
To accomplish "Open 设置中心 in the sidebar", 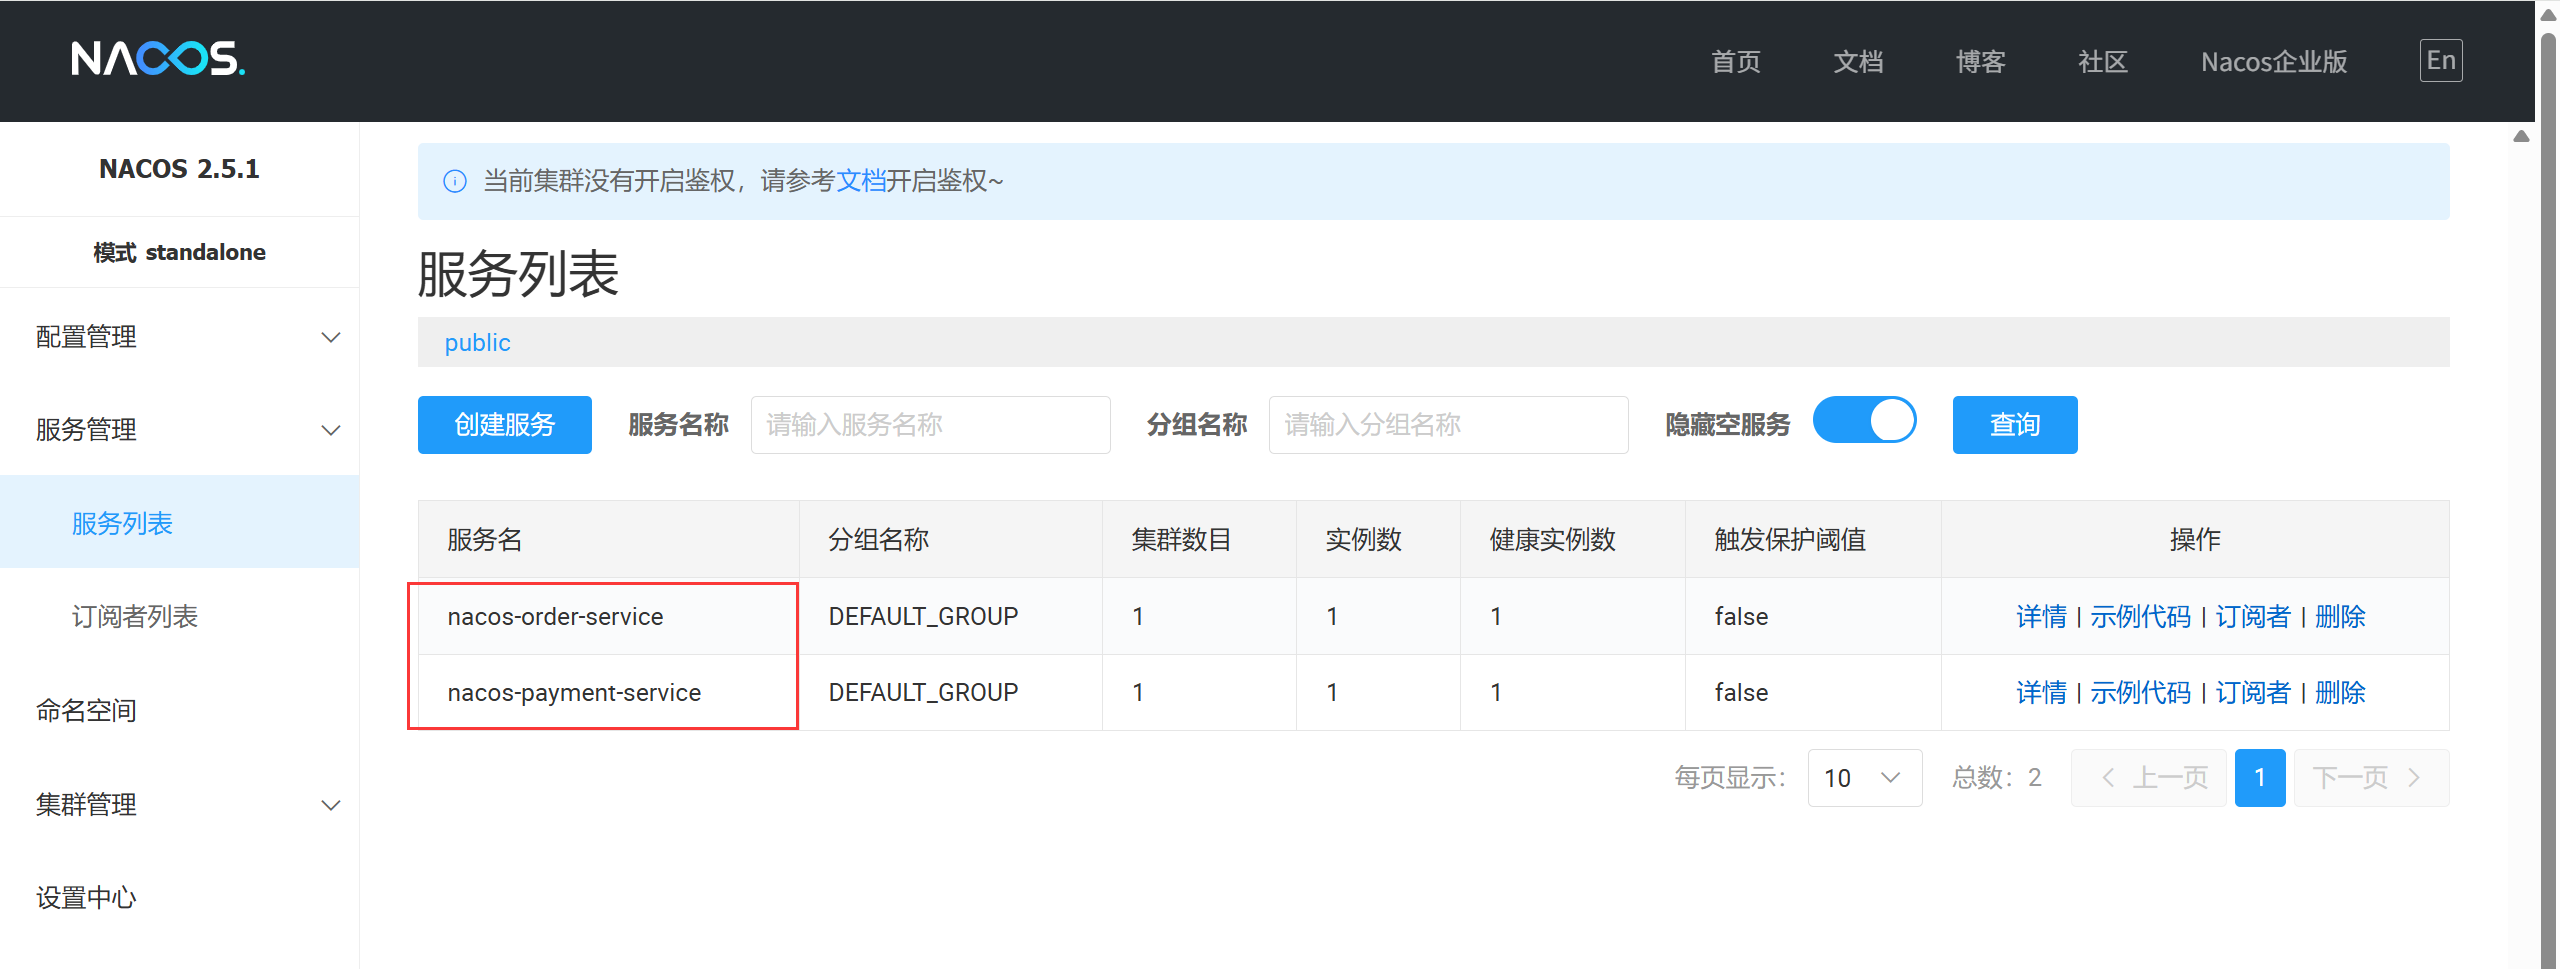I will (x=86, y=898).
